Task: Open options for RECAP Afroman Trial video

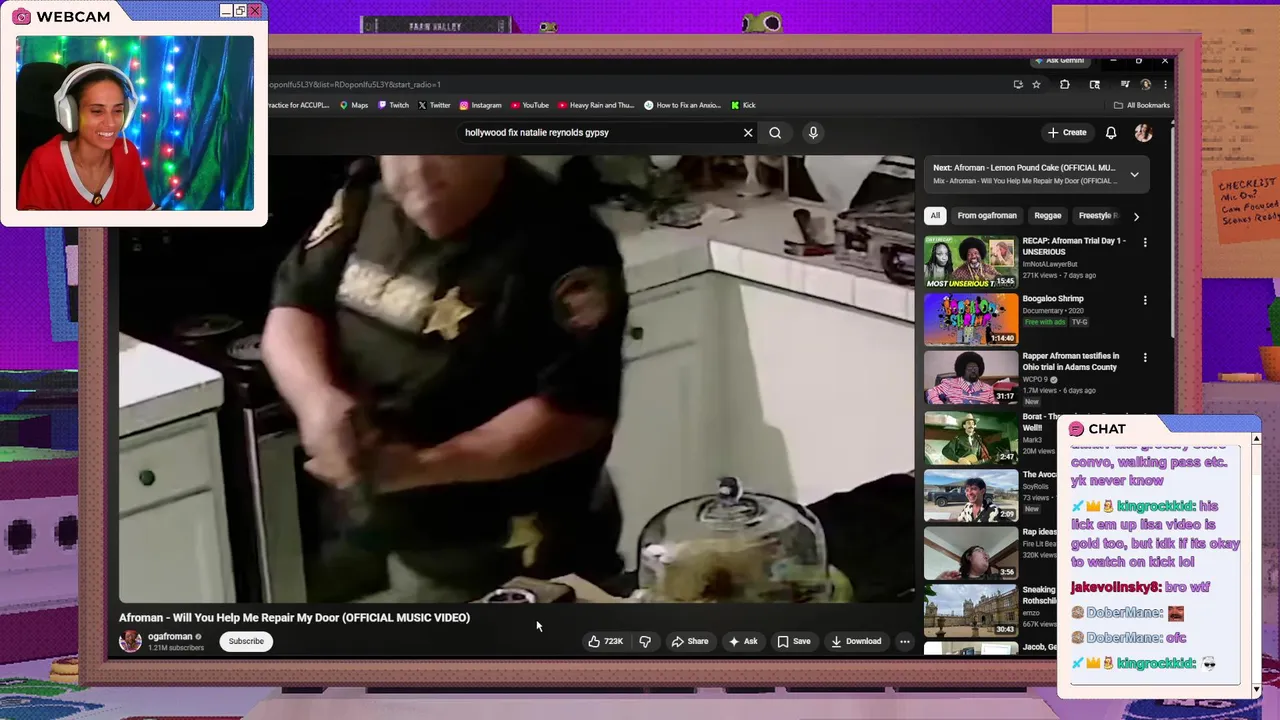Action: (1145, 242)
